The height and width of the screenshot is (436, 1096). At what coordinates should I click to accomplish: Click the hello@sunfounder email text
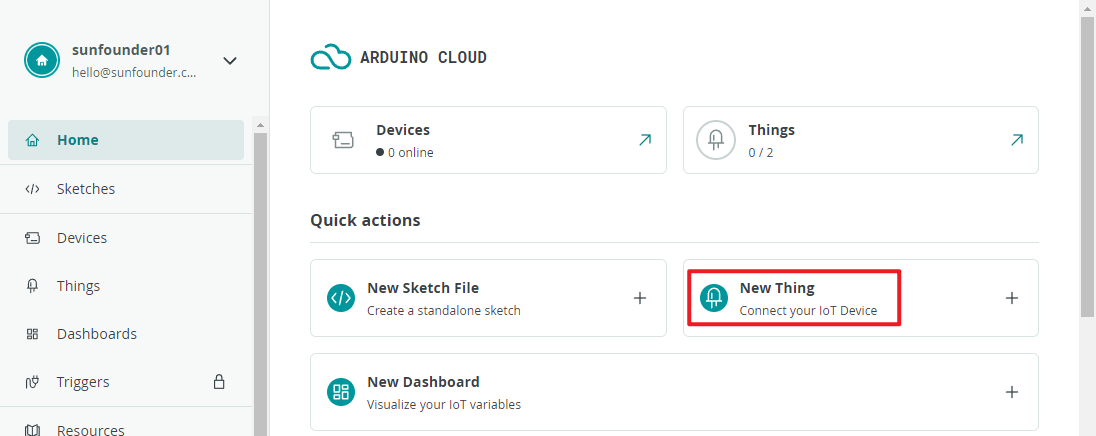pos(134,72)
